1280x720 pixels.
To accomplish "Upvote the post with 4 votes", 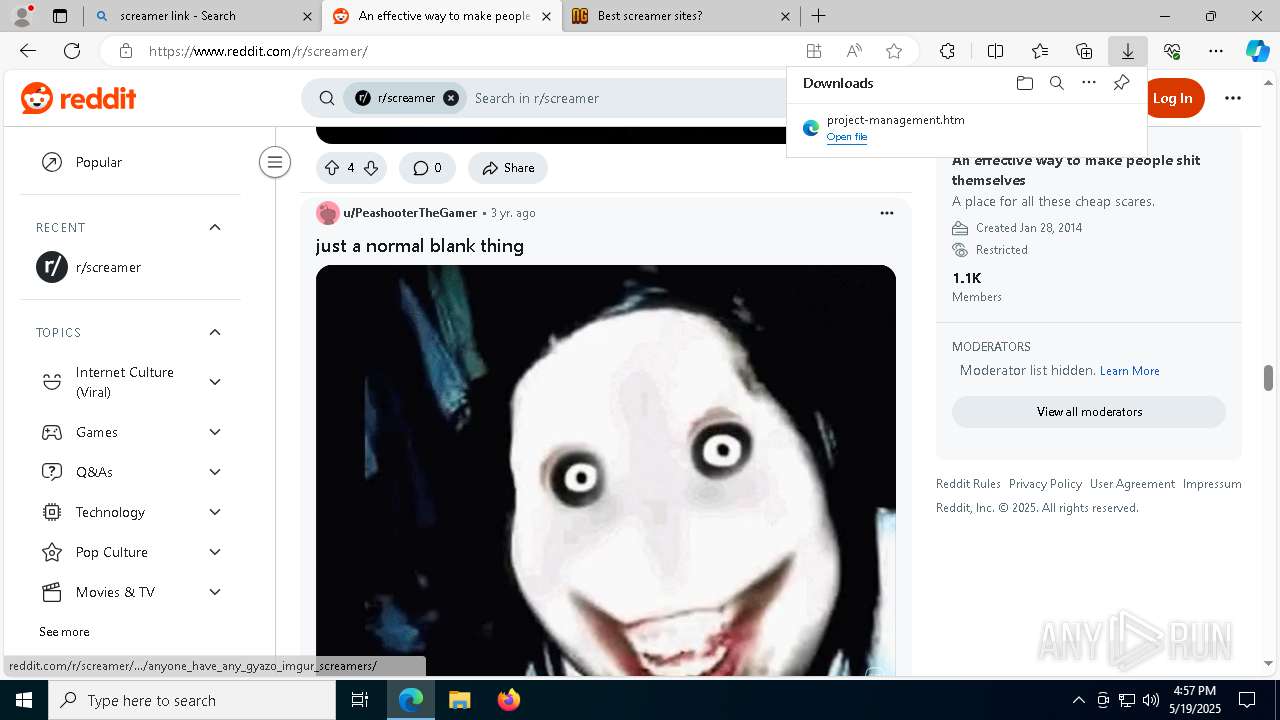I will coord(332,168).
